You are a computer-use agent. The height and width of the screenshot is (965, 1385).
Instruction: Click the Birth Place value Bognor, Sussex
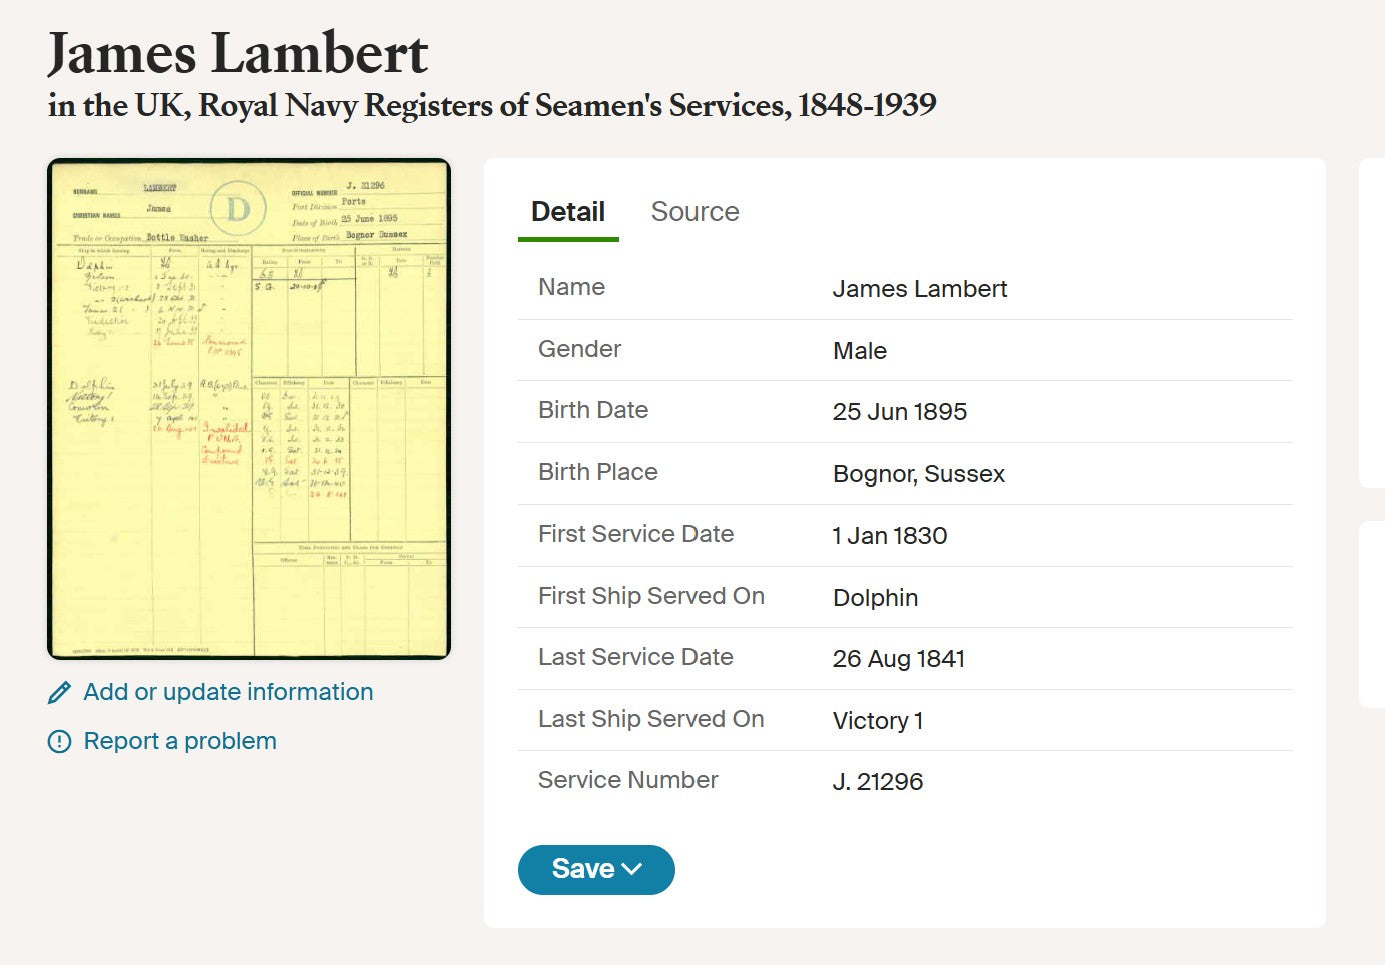[919, 474]
